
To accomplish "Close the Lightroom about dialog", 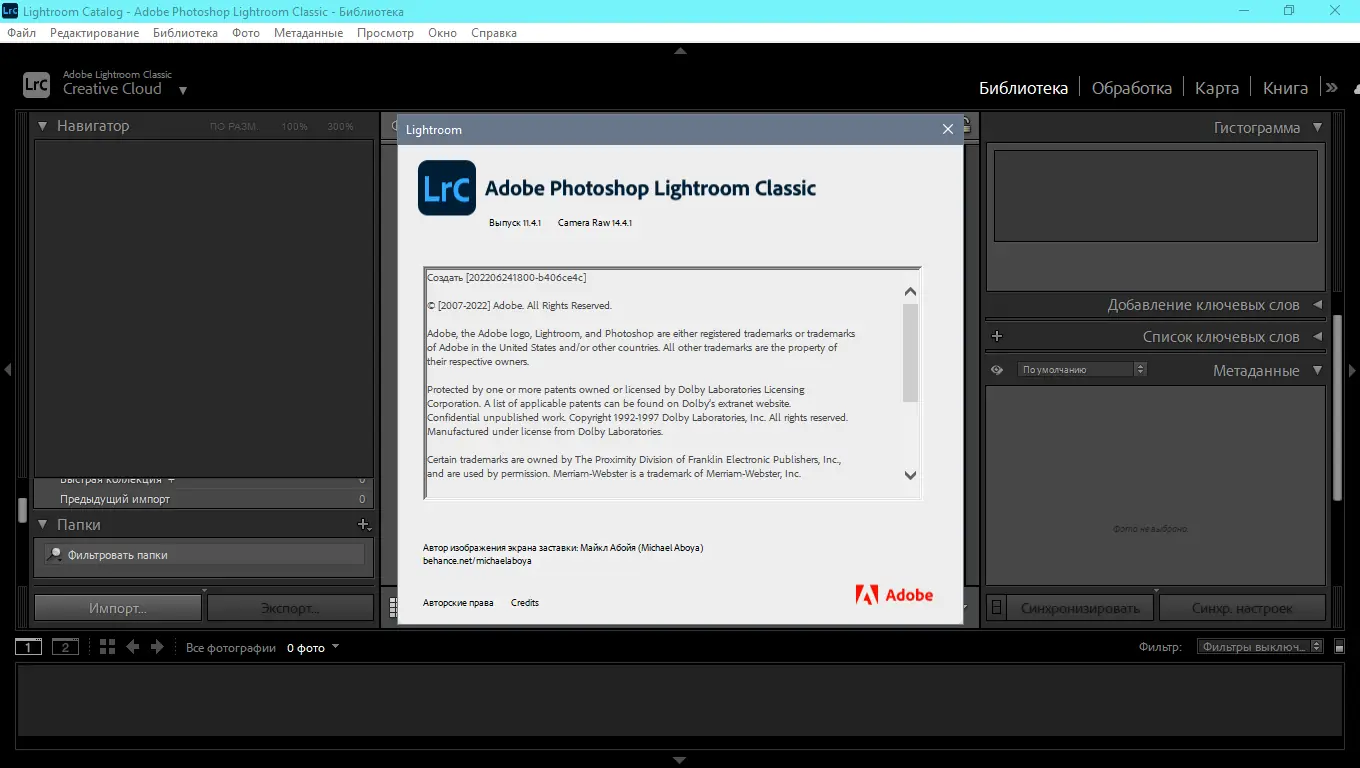I will pyautogui.click(x=948, y=129).
